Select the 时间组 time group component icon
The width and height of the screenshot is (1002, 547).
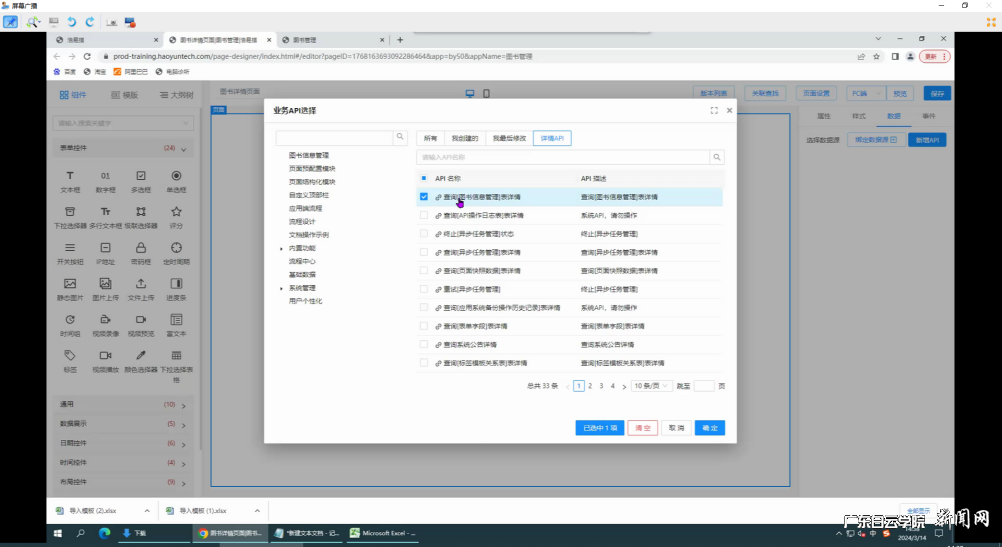(70, 320)
